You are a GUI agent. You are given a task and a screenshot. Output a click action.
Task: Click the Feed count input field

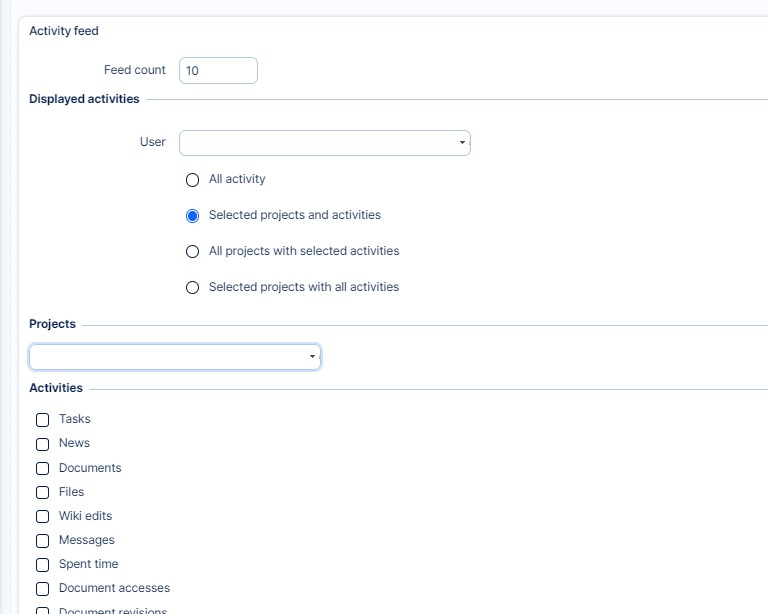click(x=218, y=71)
